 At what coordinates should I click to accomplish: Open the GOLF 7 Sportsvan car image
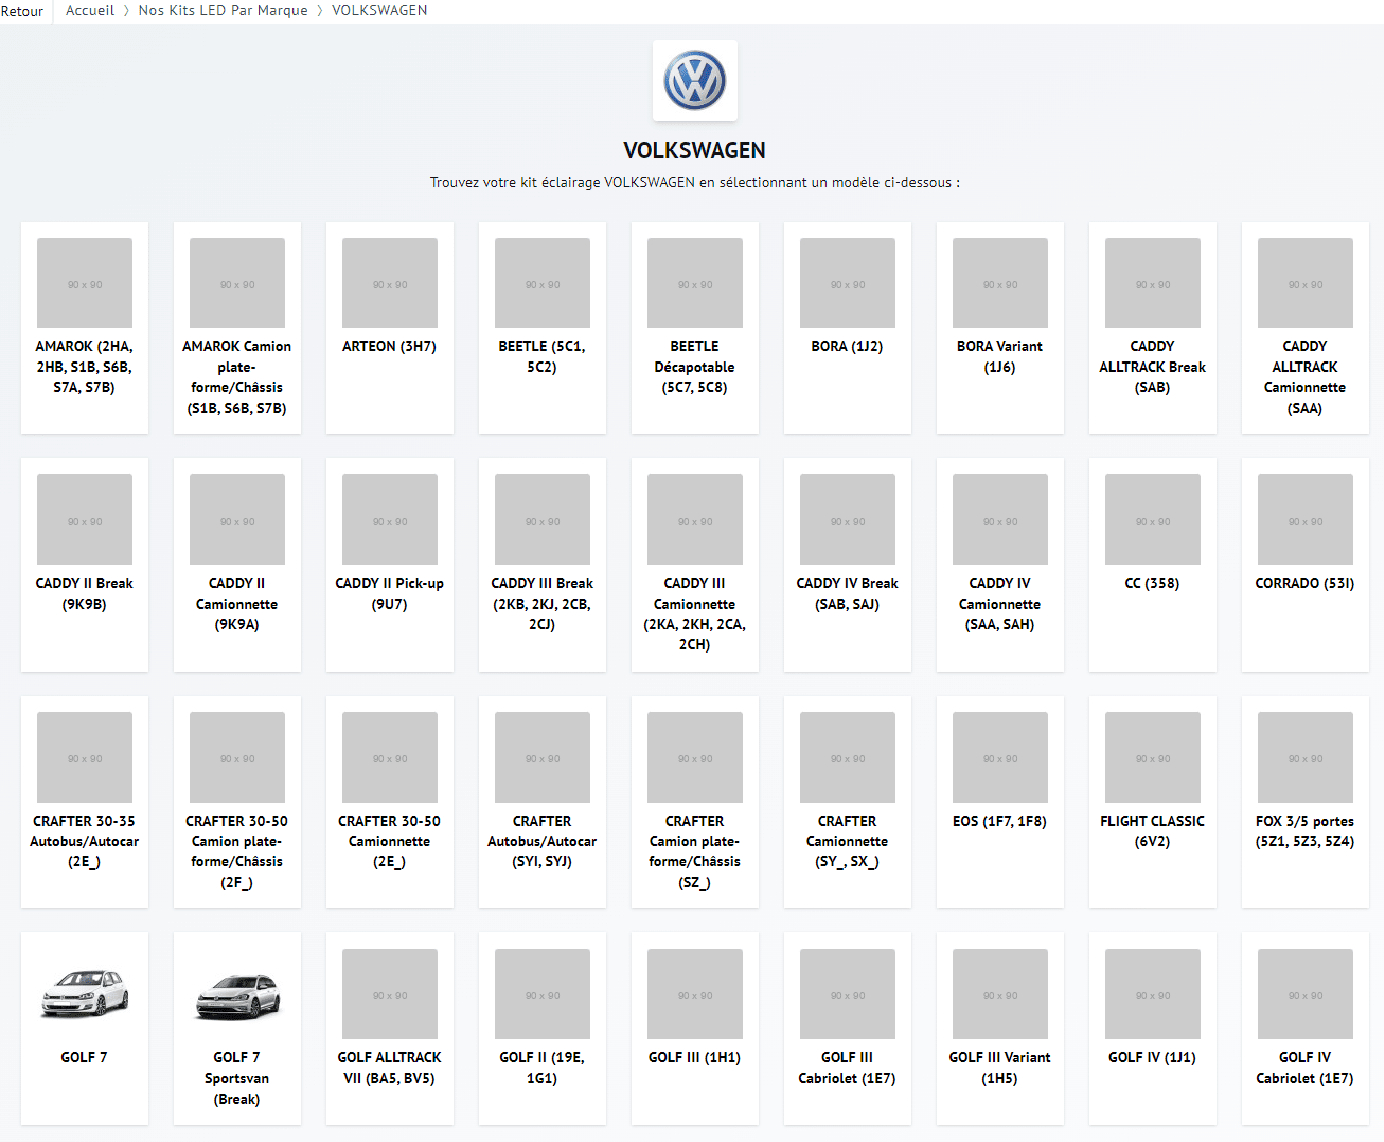[237, 994]
